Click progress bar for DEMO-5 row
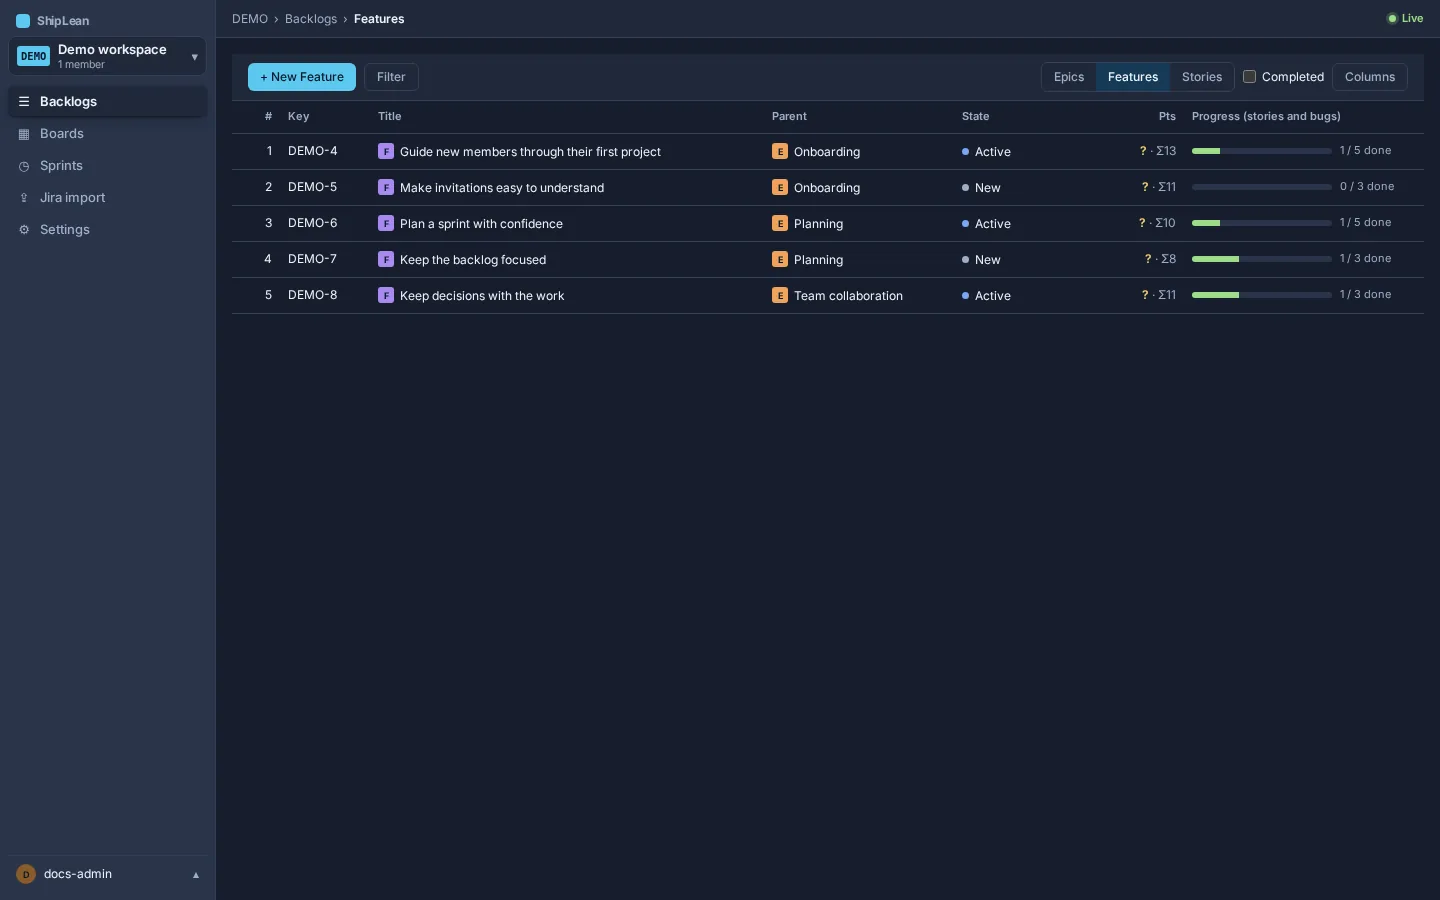Screen dimensions: 1440x900 click(x=1262, y=187)
